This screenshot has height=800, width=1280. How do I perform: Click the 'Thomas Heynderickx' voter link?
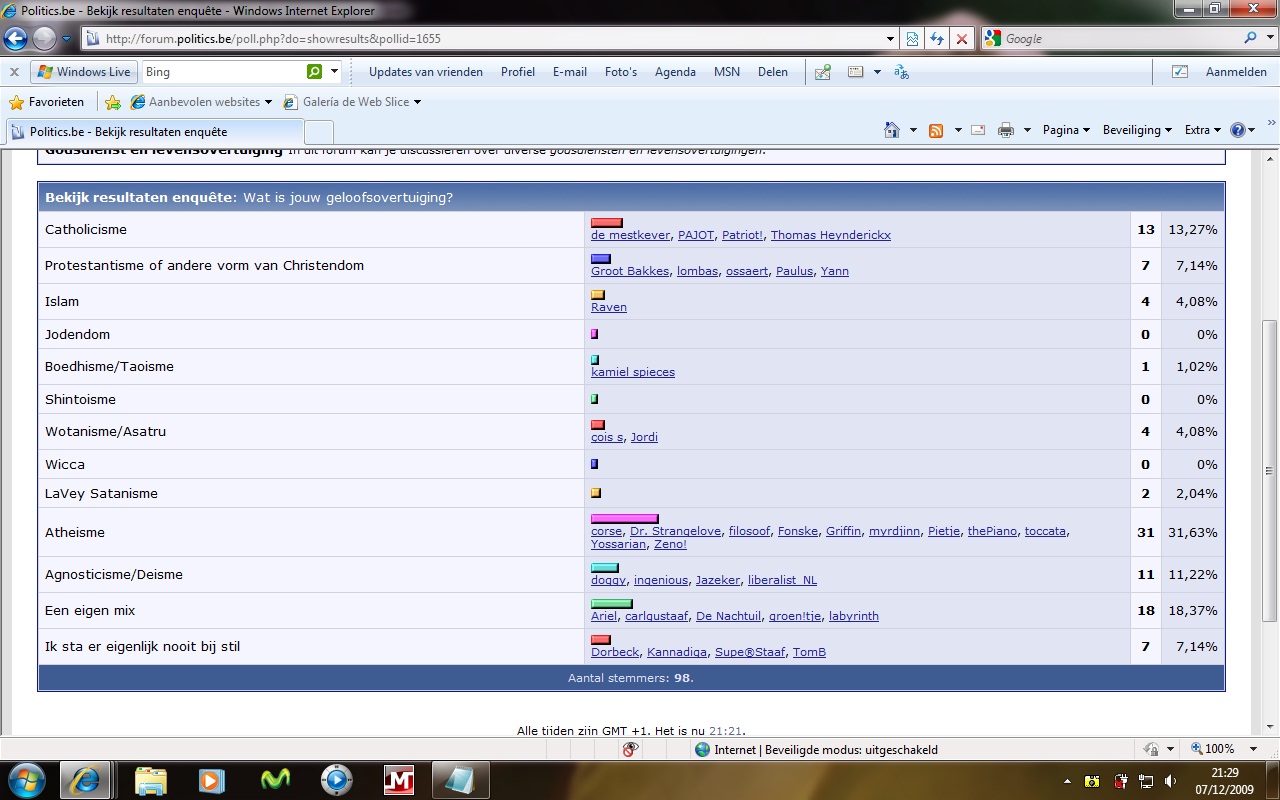click(x=830, y=235)
